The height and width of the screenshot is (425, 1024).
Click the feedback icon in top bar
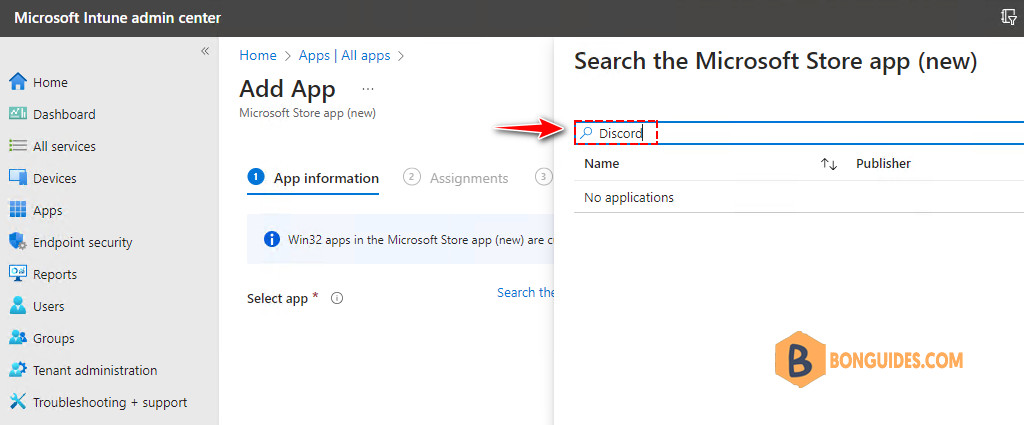tap(1008, 18)
